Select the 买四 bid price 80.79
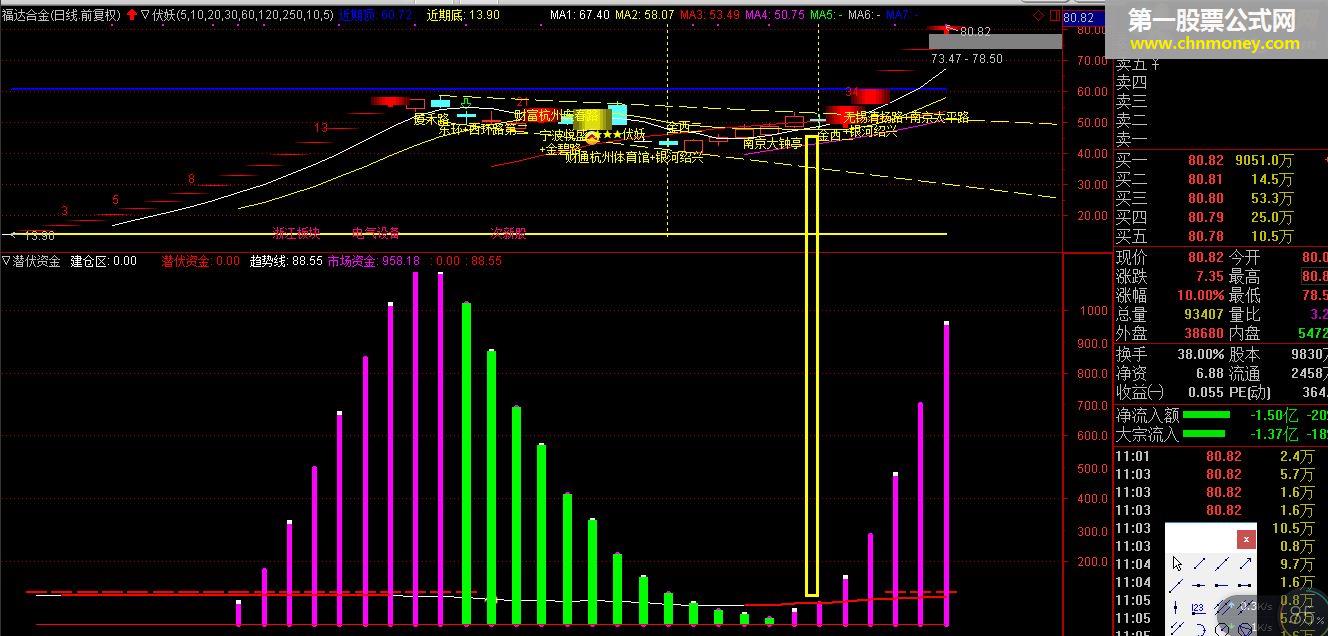This screenshot has width=1328, height=636. point(1205,217)
